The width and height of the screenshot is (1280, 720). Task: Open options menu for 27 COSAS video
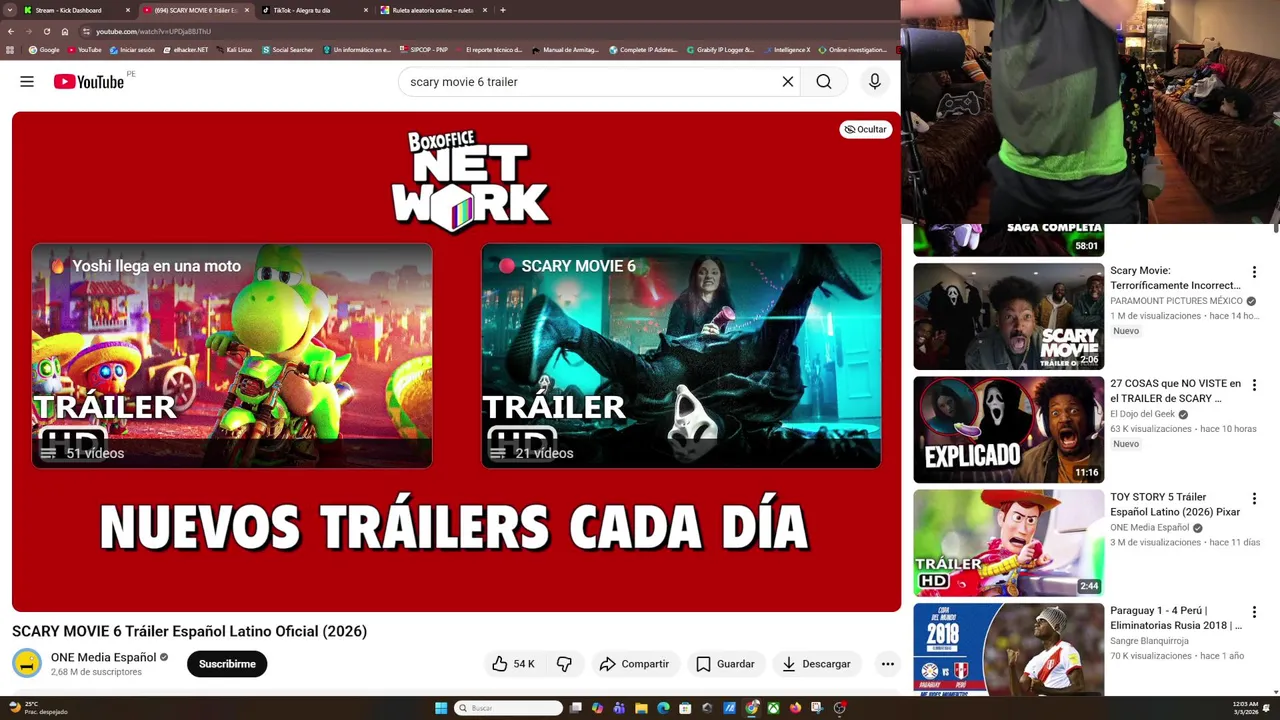tap(1254, 385)
